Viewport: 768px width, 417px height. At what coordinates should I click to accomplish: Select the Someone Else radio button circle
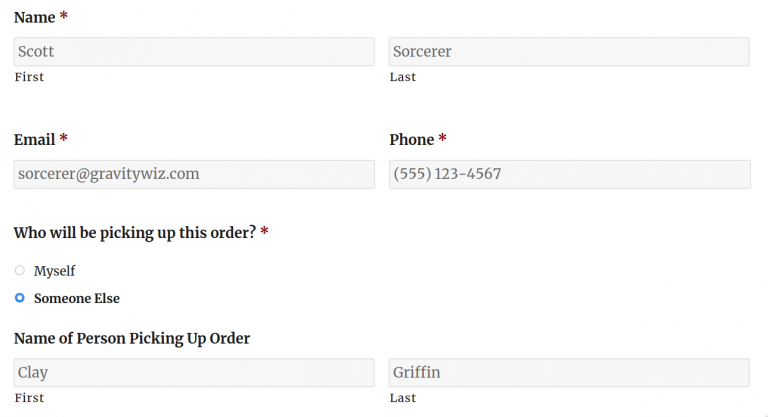(20, 298)
